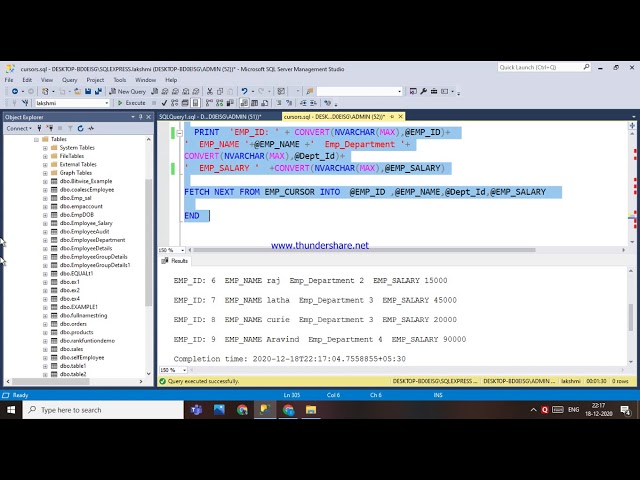
Task: Click the Save All icon
Action: pyautogui.click(x=98, y=91)
